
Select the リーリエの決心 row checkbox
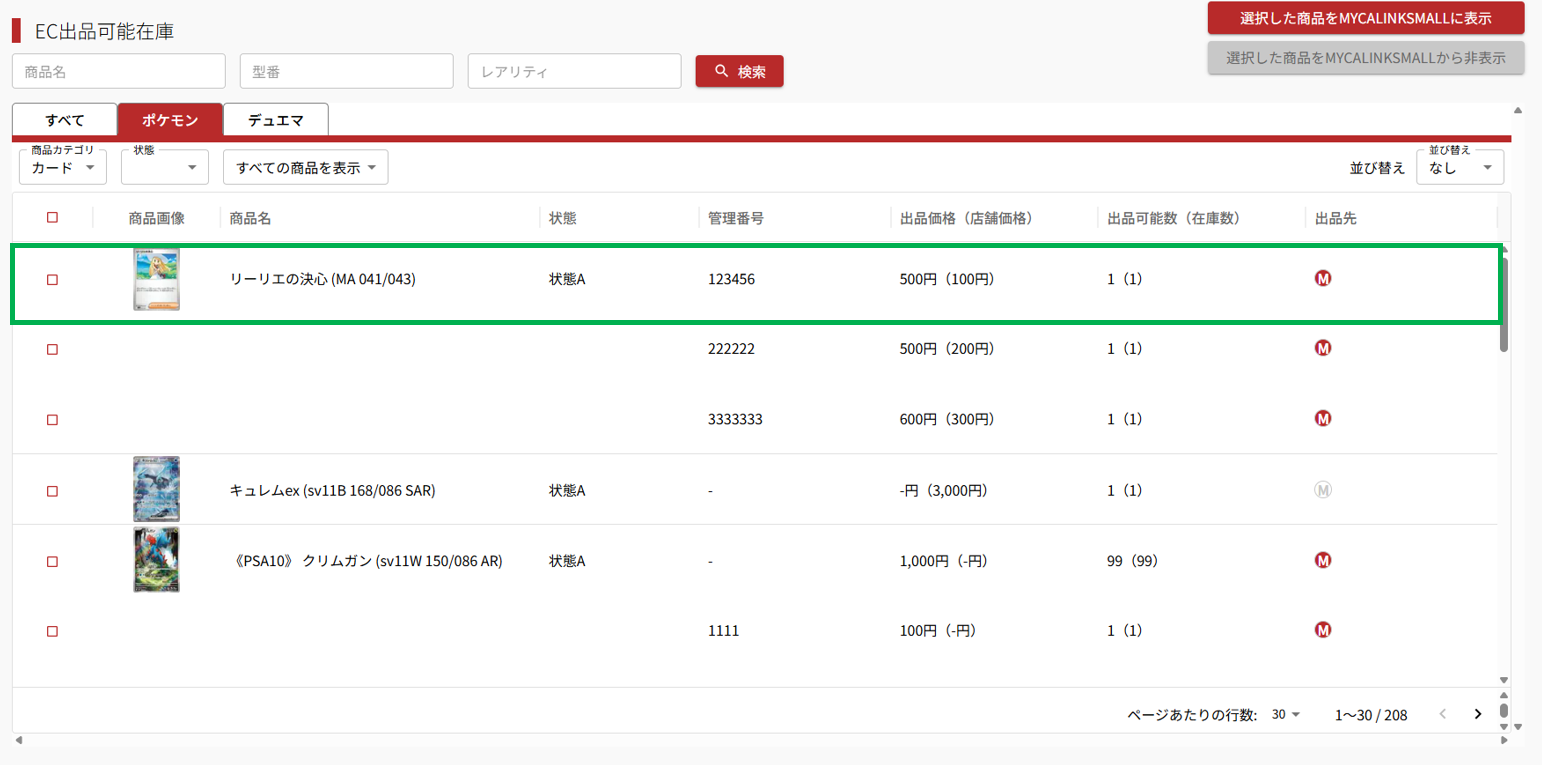tap(53, 280)
